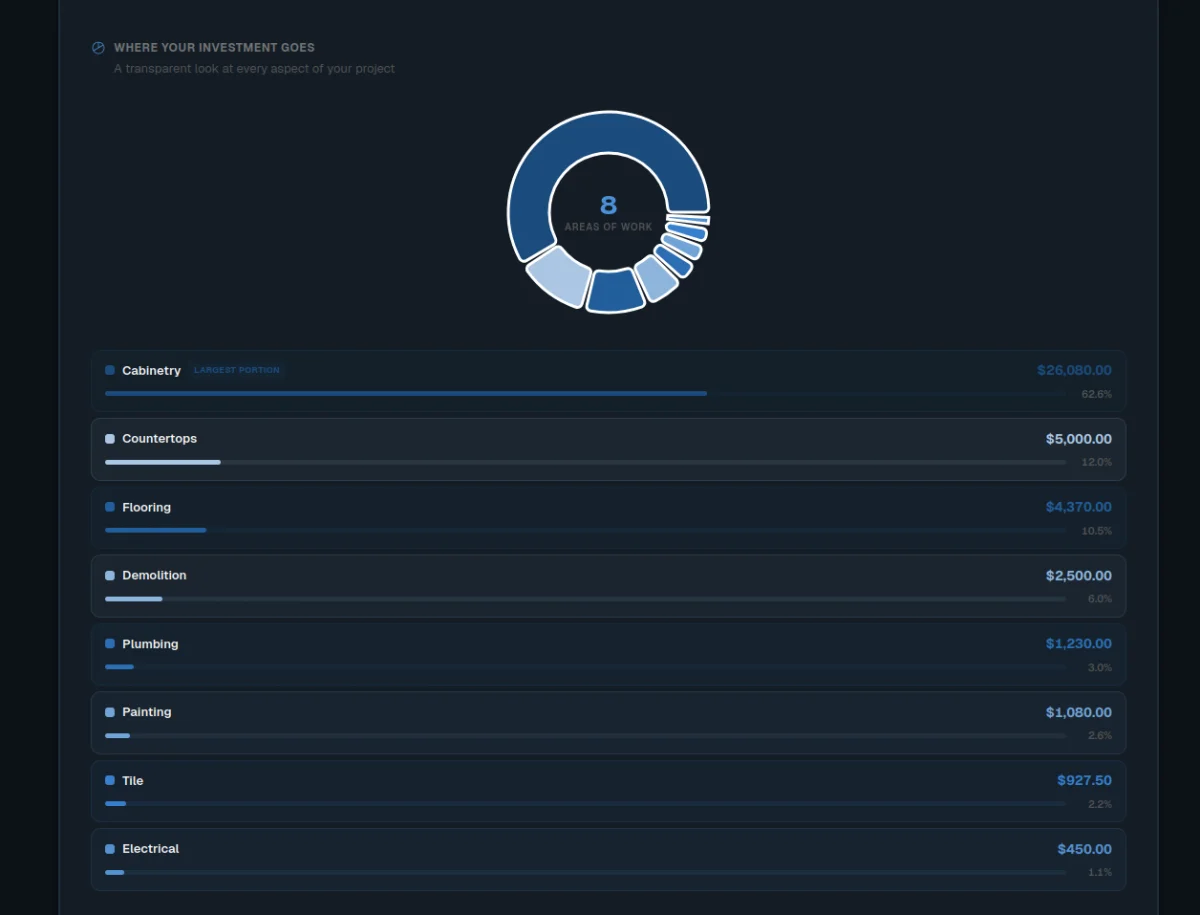Click the Flooring color square icon
The width and height of the screenshot is (1200, 915).
(110, 507)
